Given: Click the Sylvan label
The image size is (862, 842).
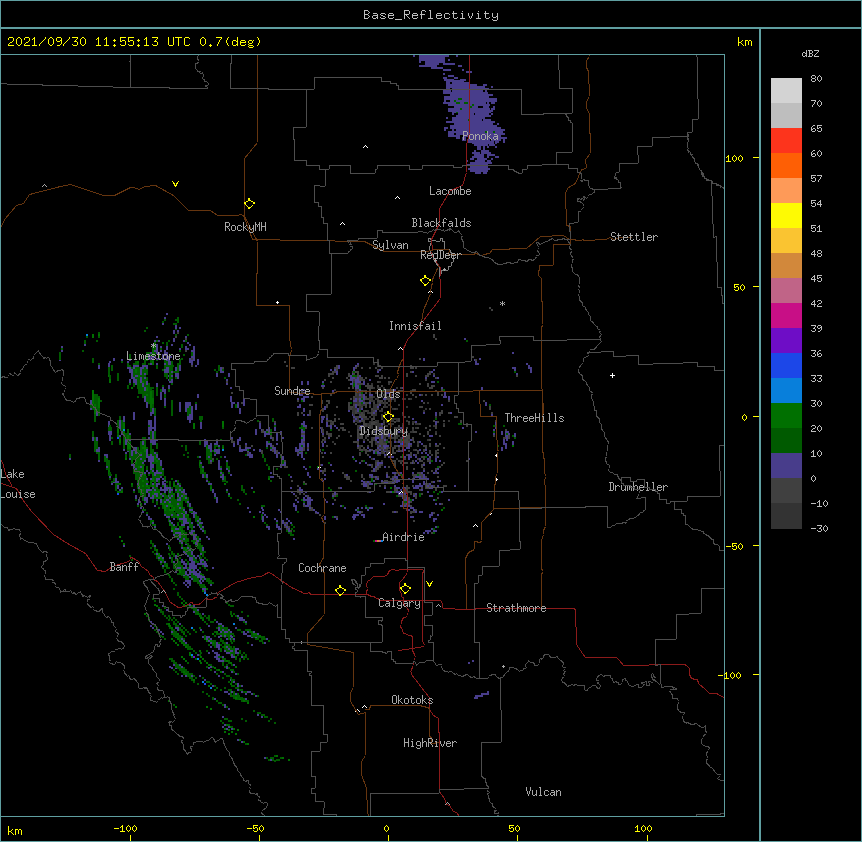Looking at the screenshot, I should point(390,245).
